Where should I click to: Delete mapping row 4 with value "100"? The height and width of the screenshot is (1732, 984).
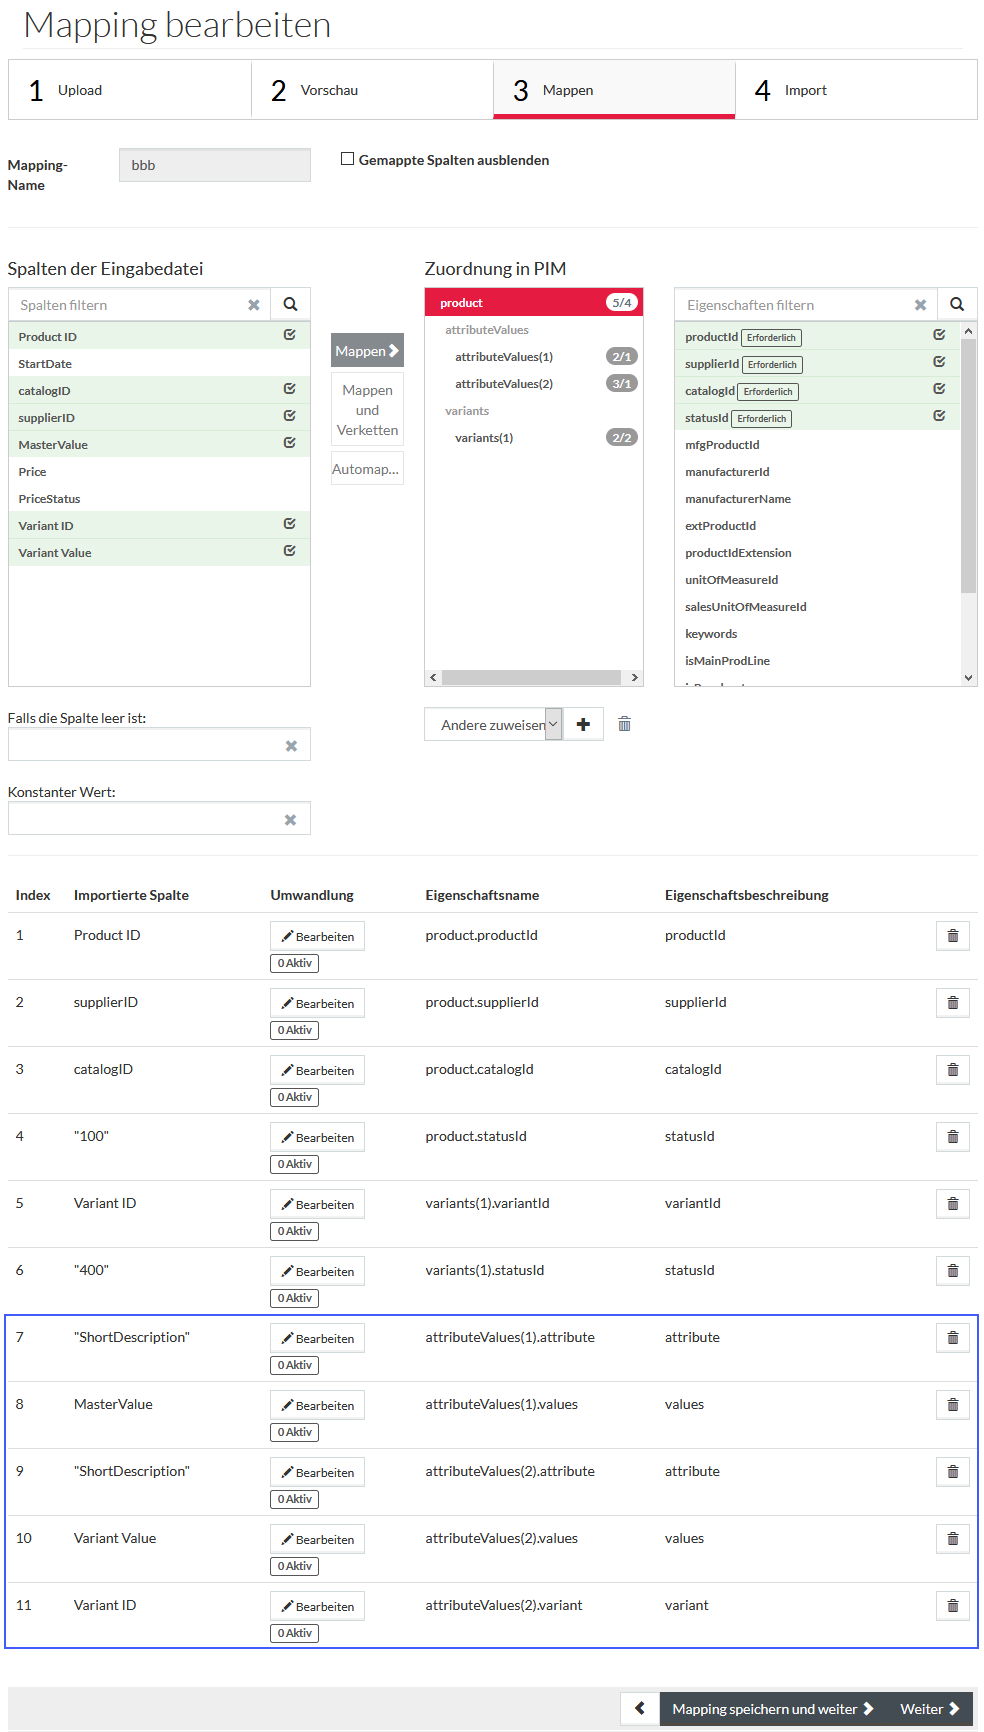[953, 1137]
